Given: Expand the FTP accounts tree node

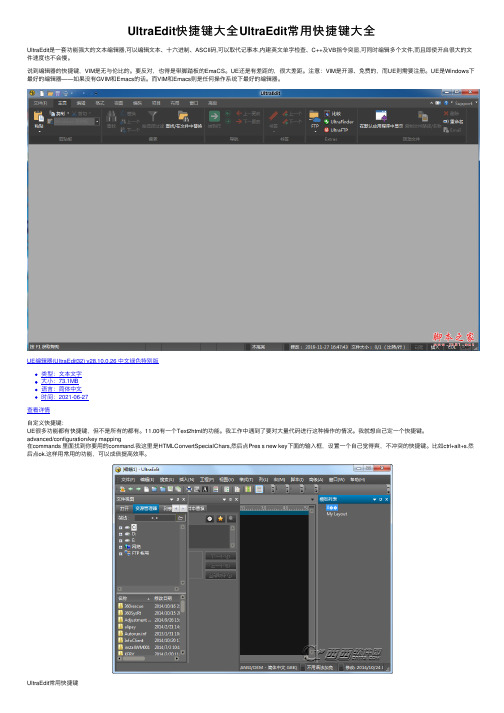Looking at the screenshot, I should click(x=121, y=553).
